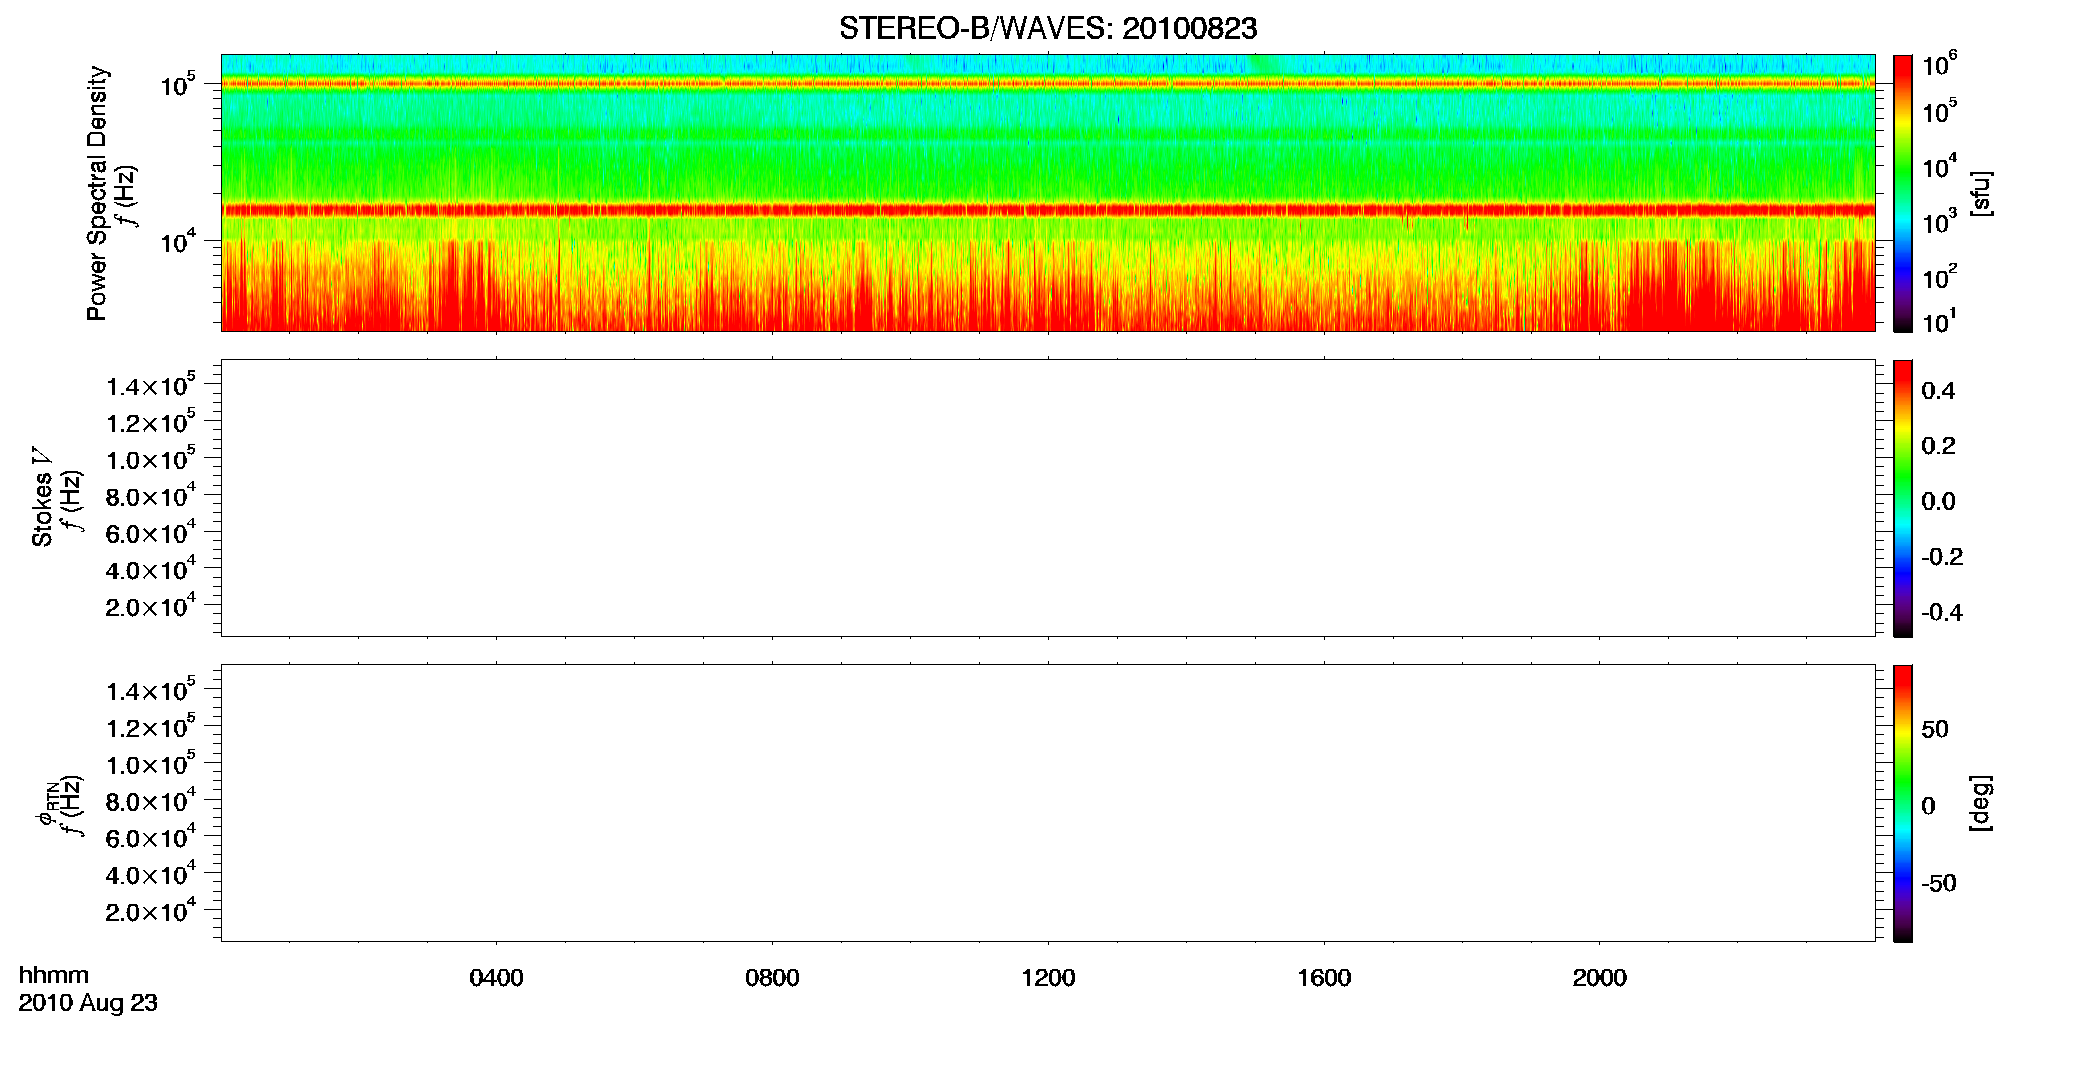Screen dimensions: 2096x1080
Task: Click the 1200 time tick label
Action: click(x=1048, y=978)
